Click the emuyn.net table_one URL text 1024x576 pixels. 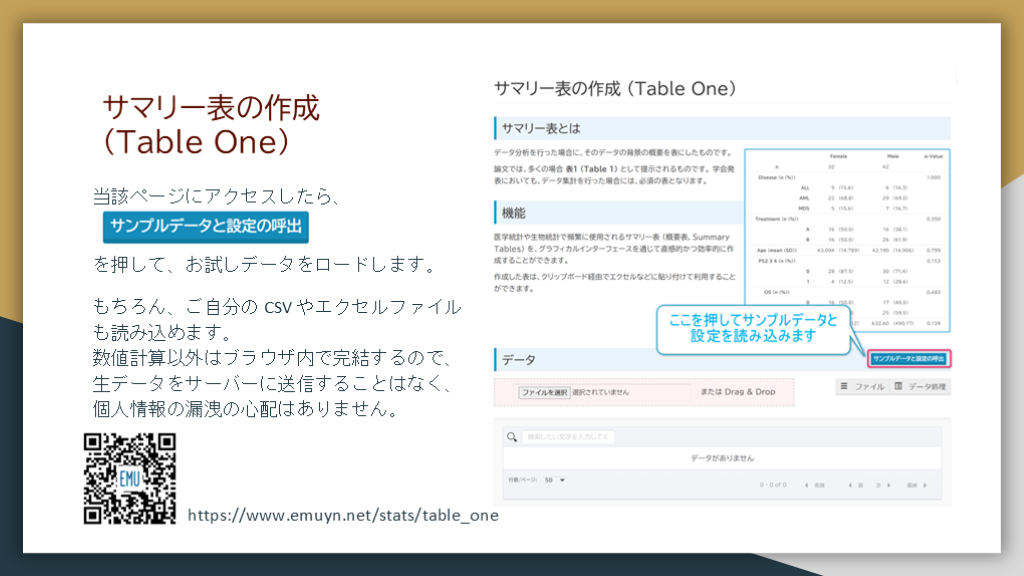click(x=342, y=515)
